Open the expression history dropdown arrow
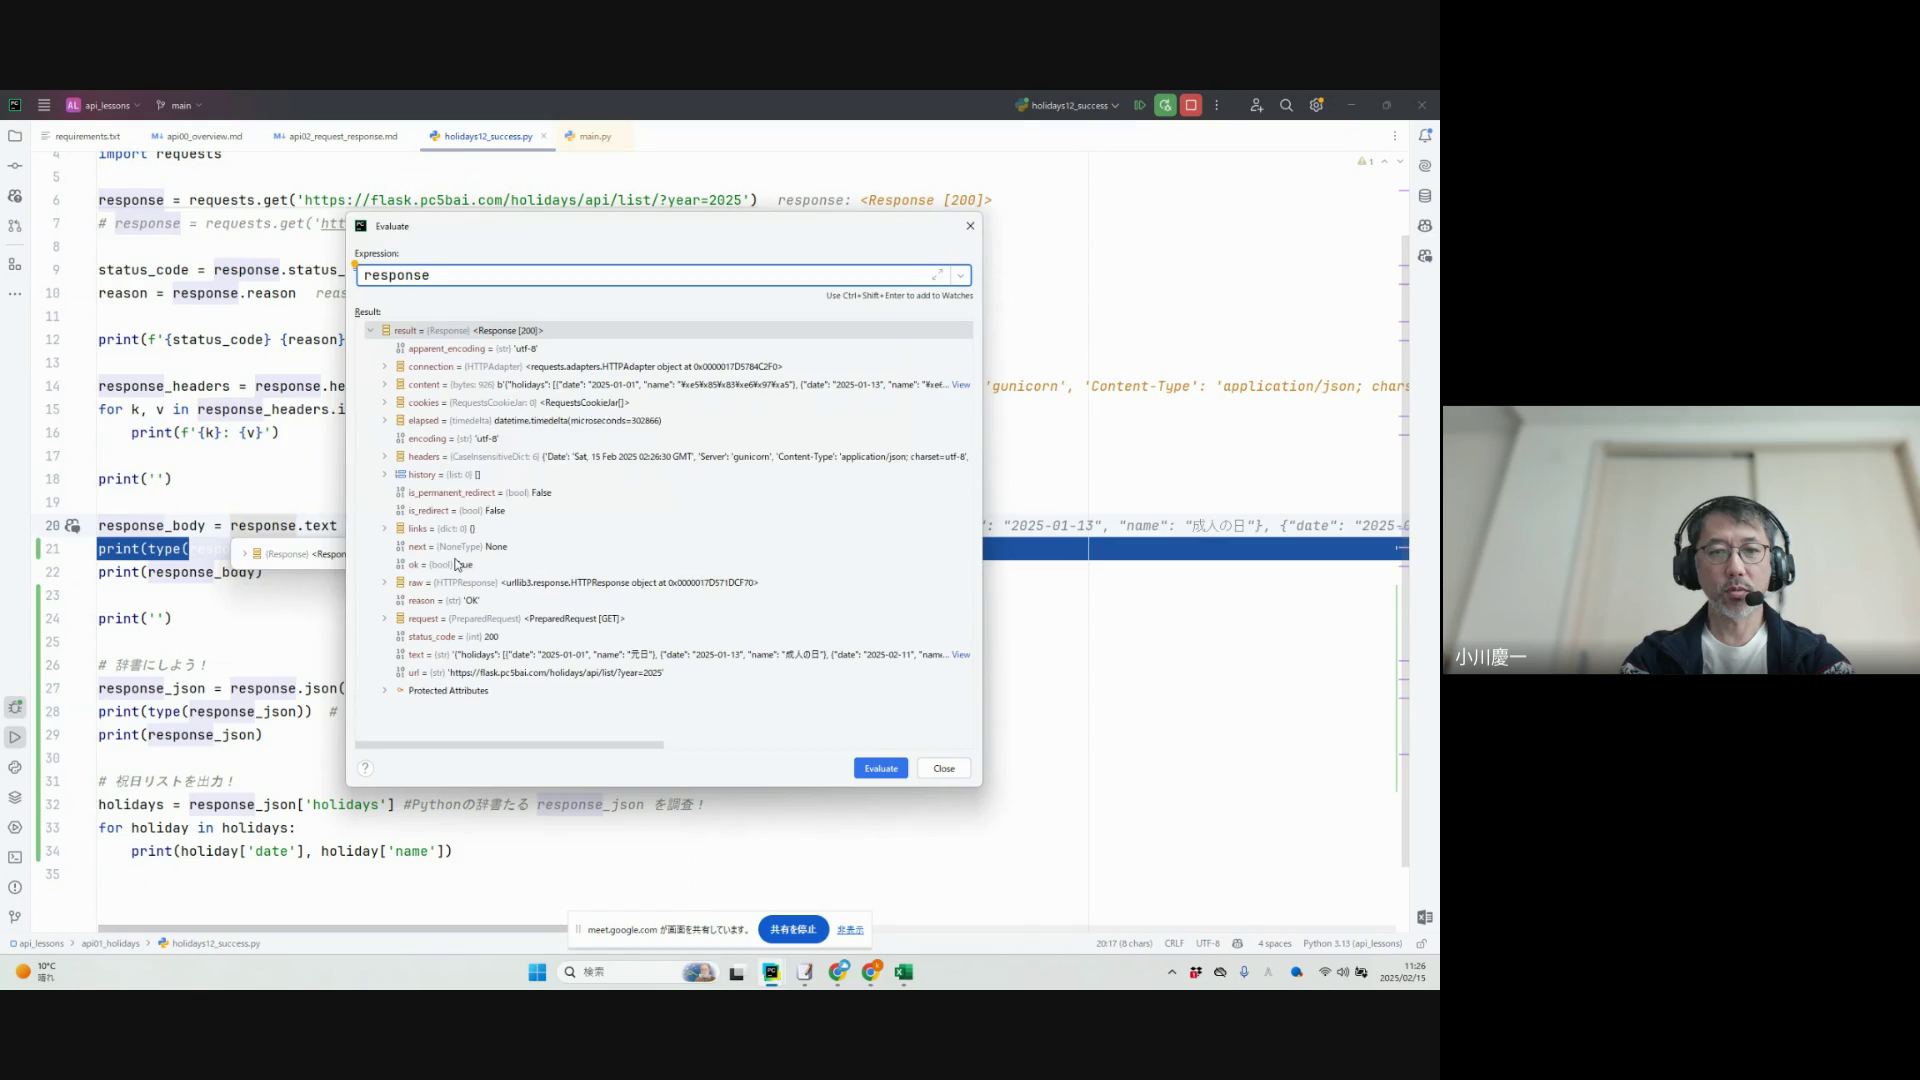Screen dimensions: 1920x1080 point(960,275)
